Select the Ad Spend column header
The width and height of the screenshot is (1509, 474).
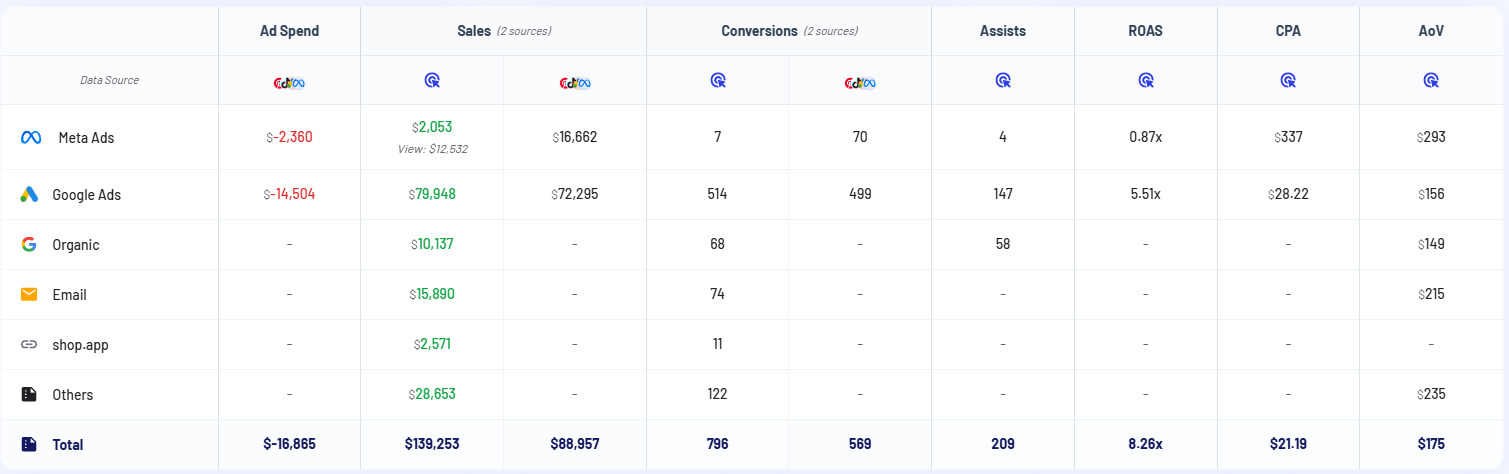coord(289,31)
